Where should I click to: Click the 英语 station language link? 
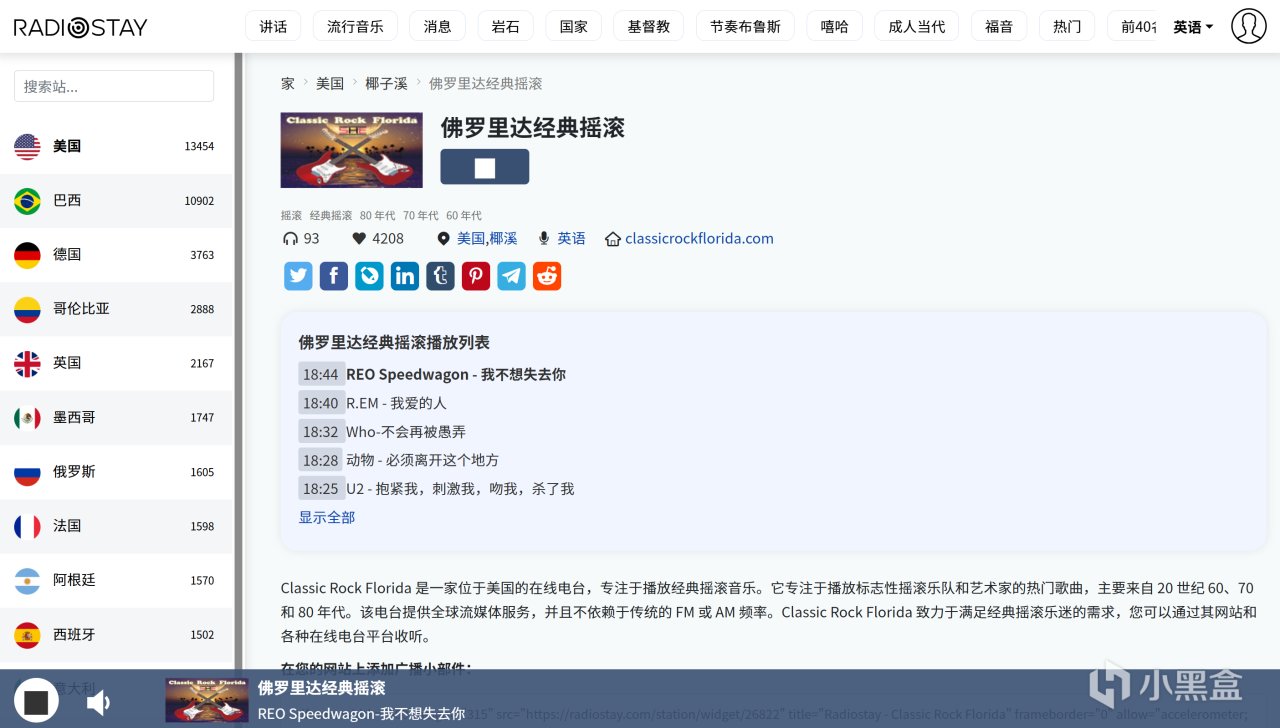pyautogui.click(x=571, y=238)
